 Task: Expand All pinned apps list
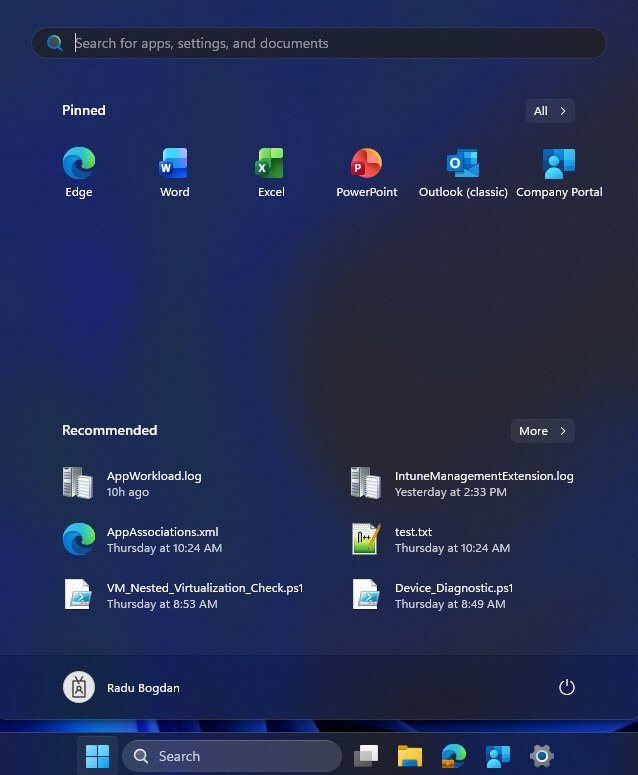tap(550, 111)
